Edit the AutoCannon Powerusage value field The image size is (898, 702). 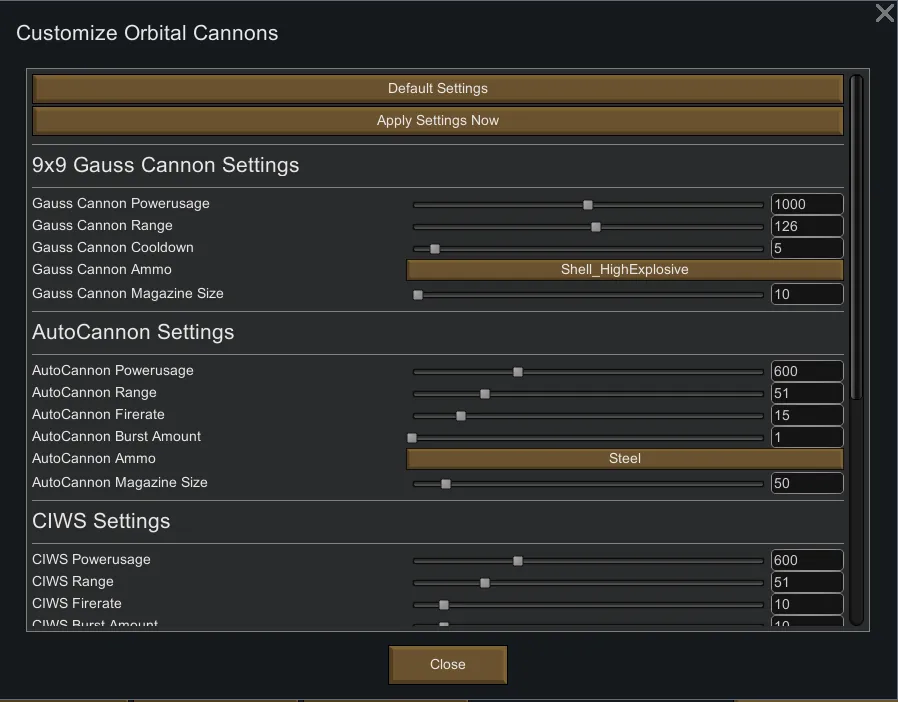tap(806, 371)
